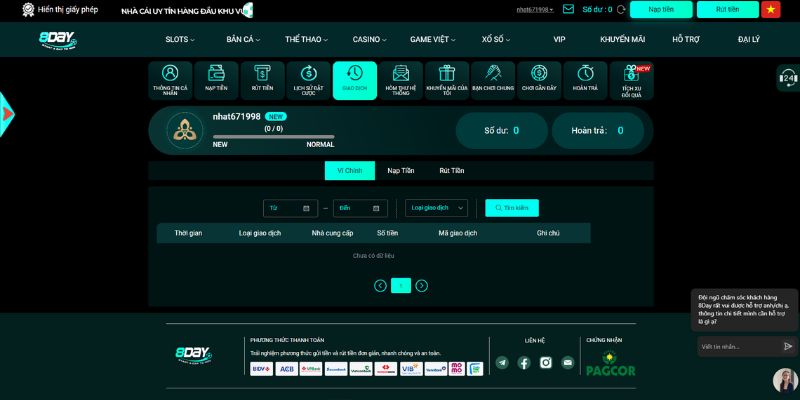This screenshot has width=800, height=400.
Task: Open the Loại giao dịch dropdown
Action: (436, 208)
